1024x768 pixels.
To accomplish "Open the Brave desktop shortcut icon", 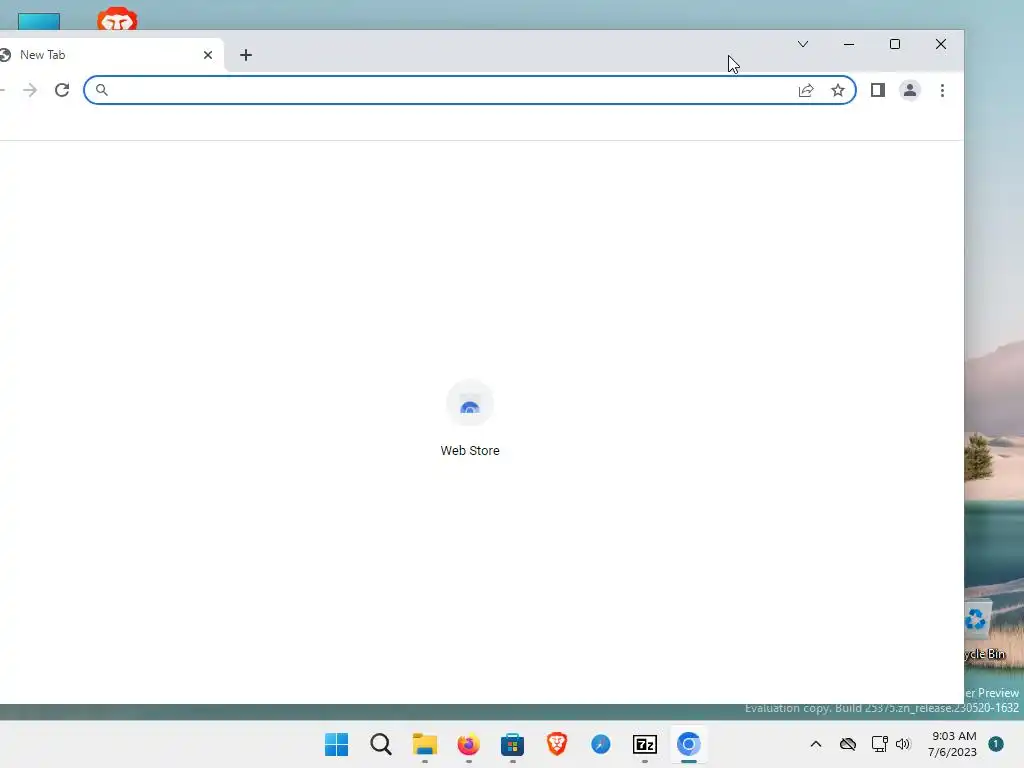I will (x=117, y=20).
